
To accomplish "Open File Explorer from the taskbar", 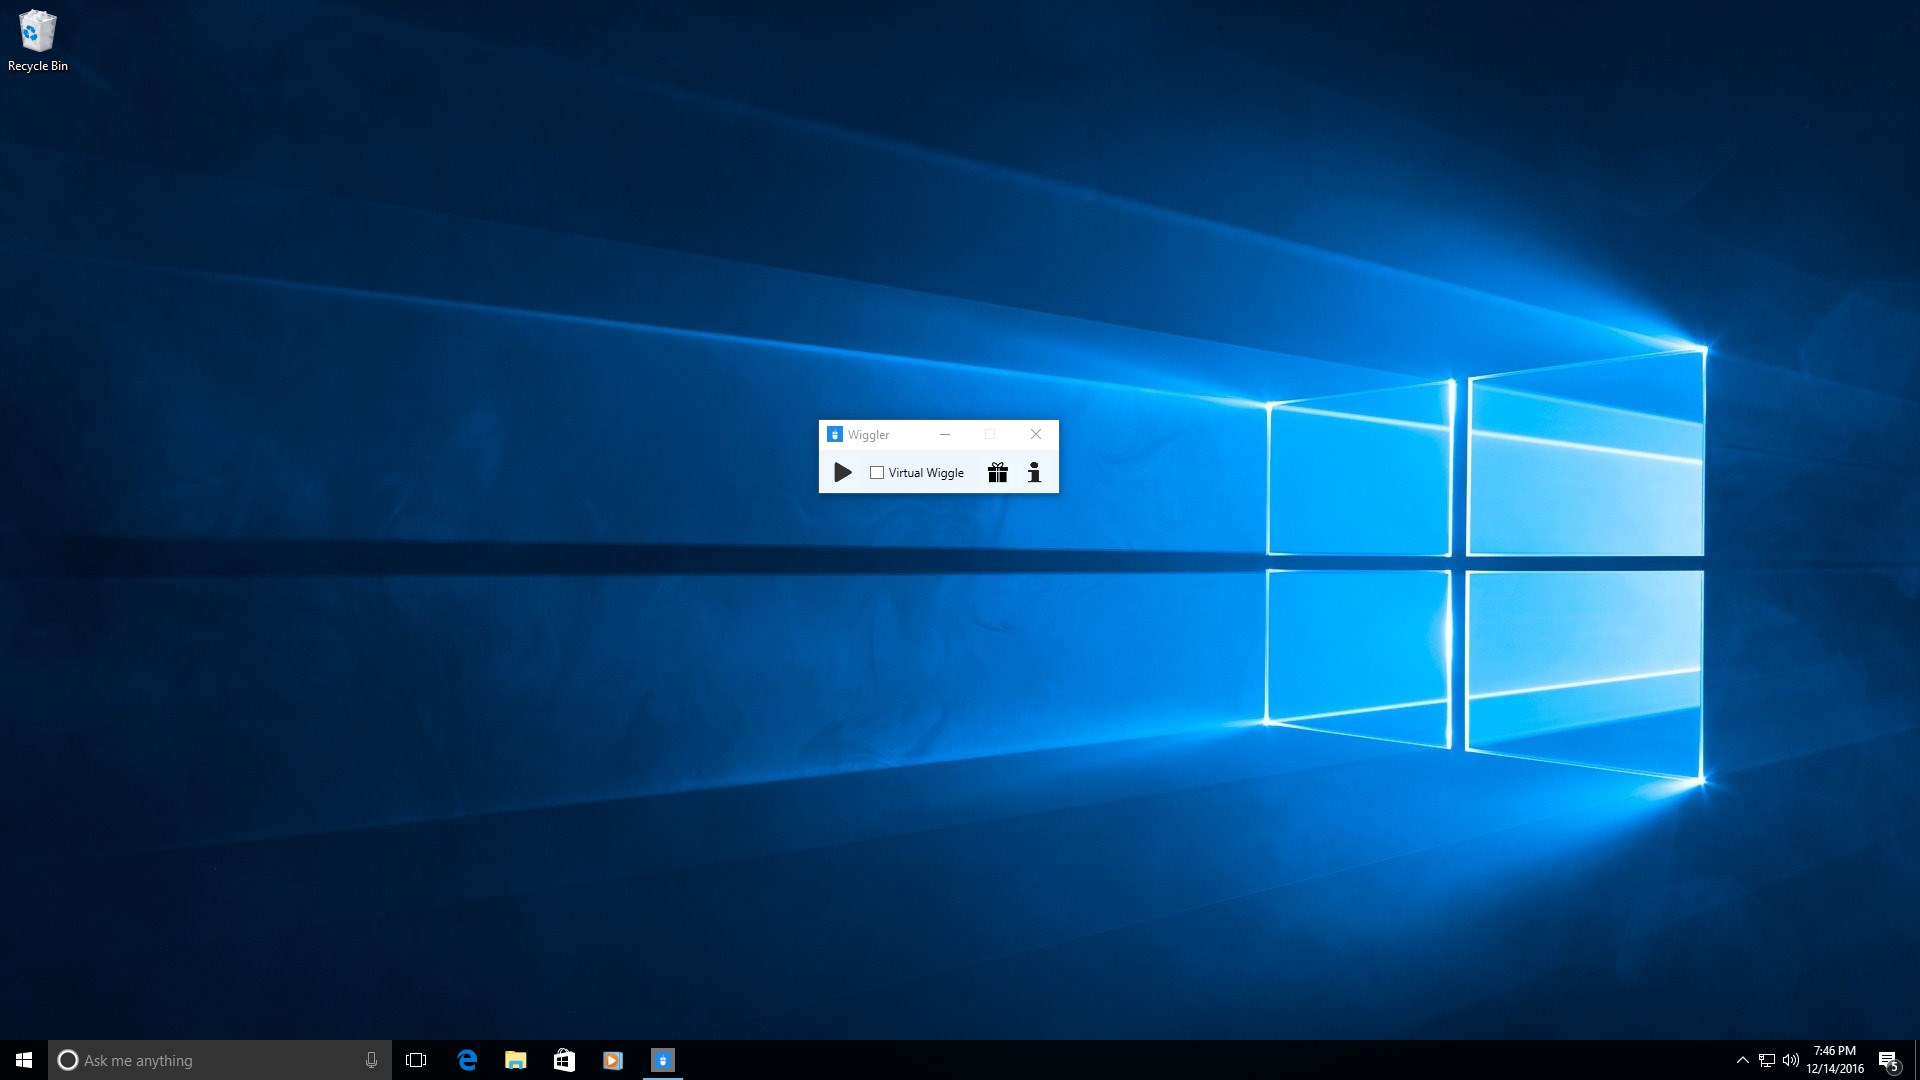I will coord(515,1060).
